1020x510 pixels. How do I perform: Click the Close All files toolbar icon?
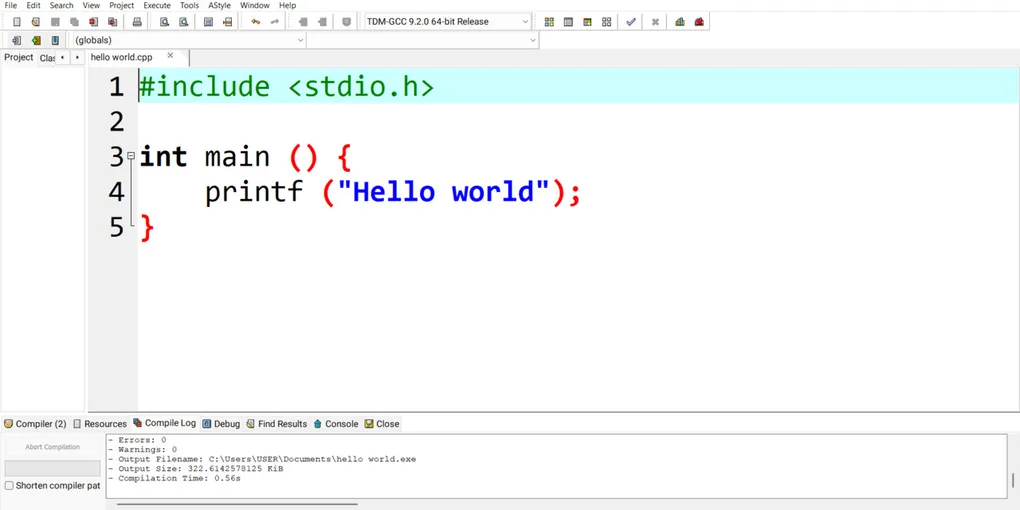113,21
